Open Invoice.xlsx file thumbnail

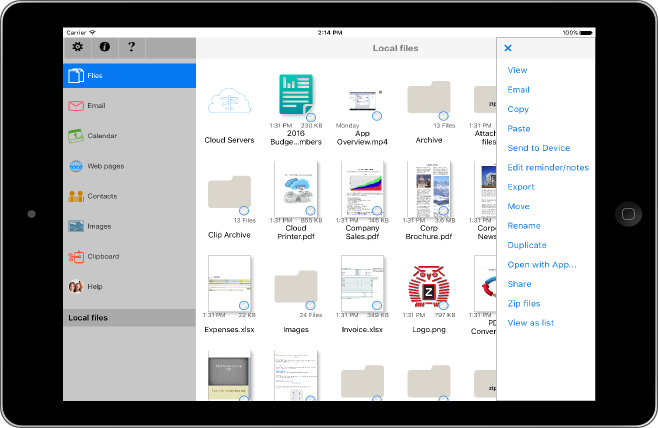tap(362, 283)
